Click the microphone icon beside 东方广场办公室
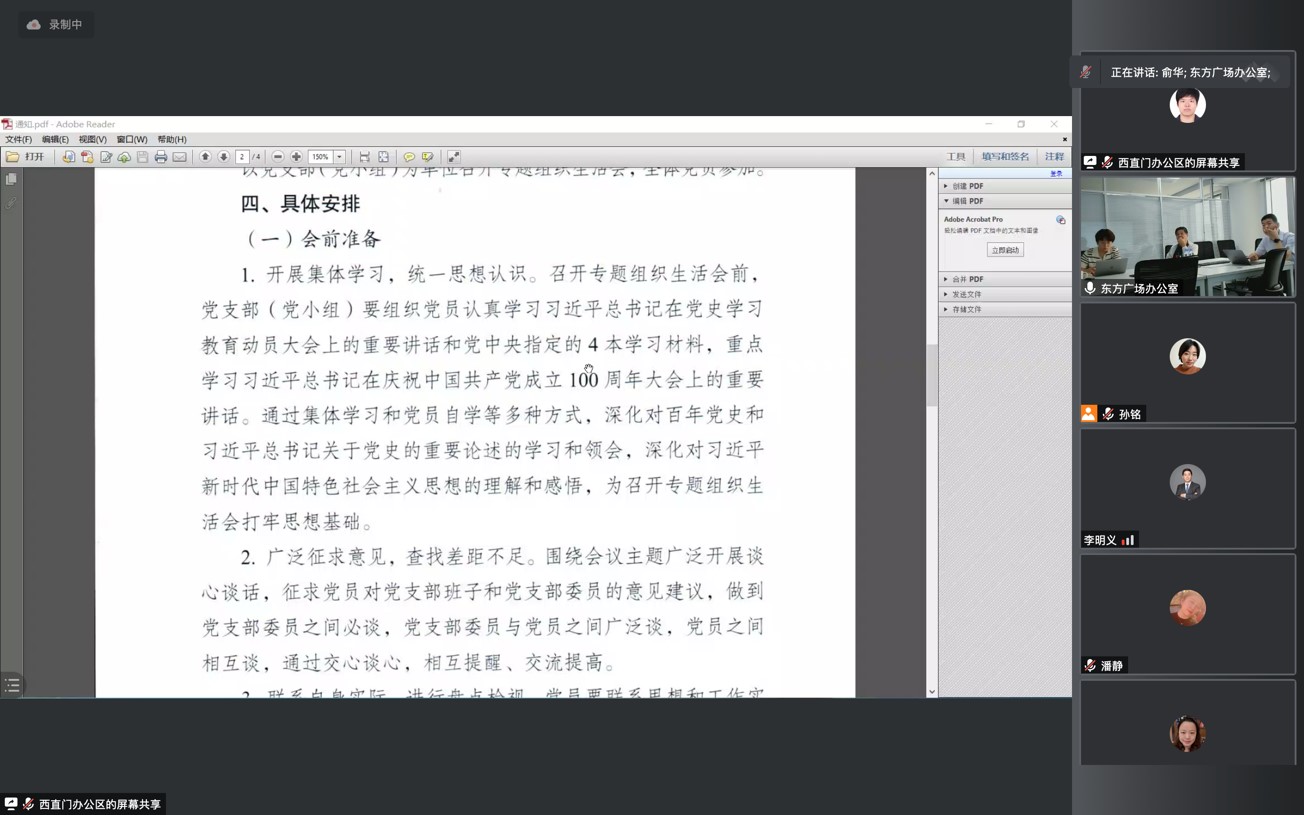Screen dimensions: 1304x815 (x=1090, y=288)
